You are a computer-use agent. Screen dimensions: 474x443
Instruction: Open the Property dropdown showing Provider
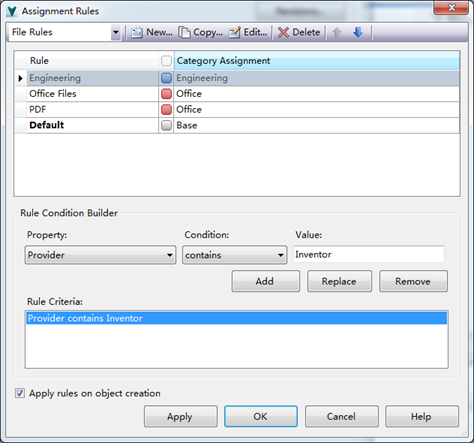click(100, 255)
